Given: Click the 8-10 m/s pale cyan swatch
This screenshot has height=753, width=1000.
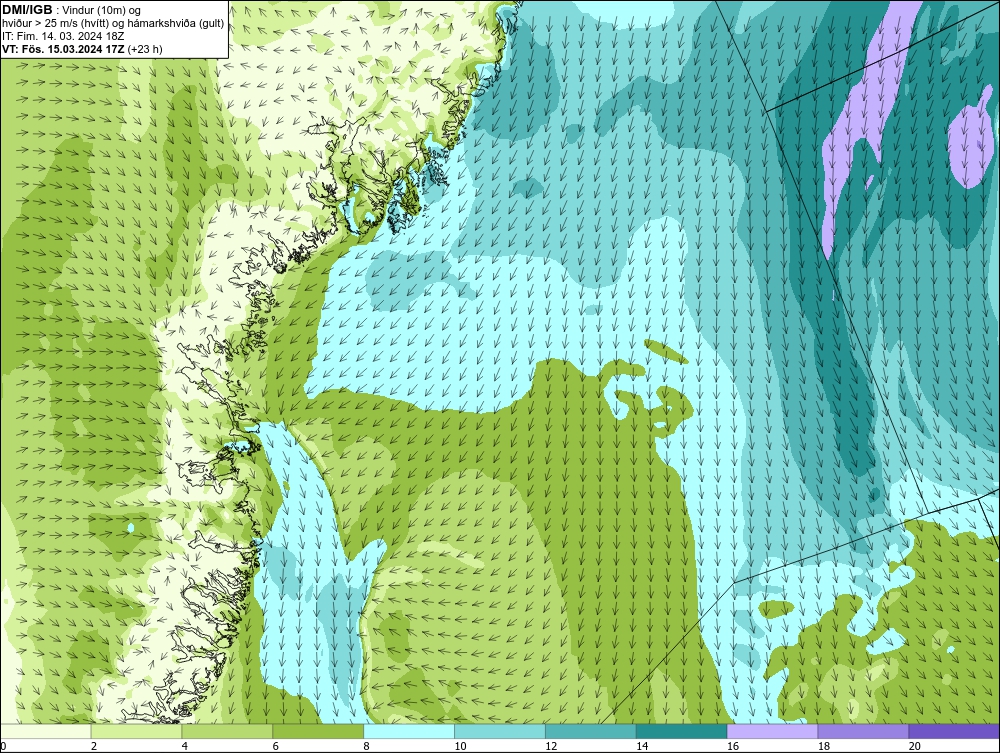Looking at the screenshot, I should coord(409,731).
